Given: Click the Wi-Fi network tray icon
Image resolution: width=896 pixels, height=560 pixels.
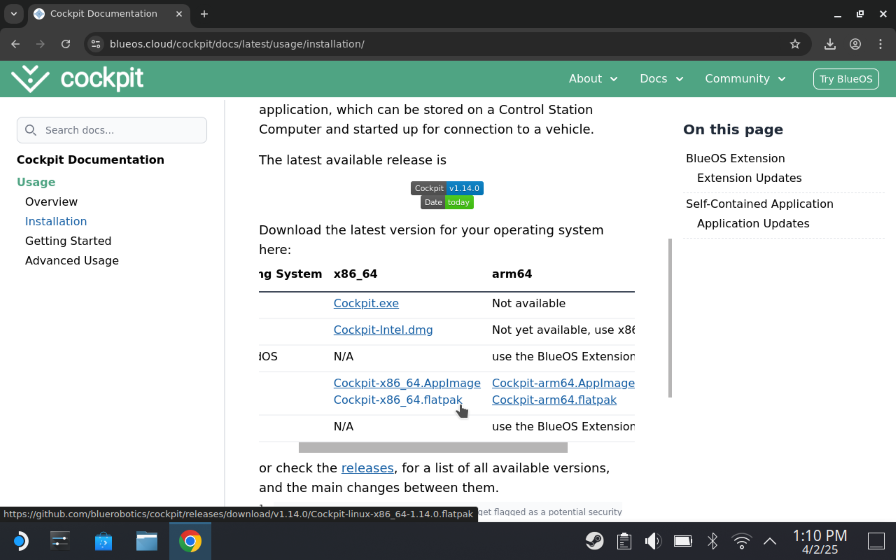Looking at the screenshot, I should click(741, 542).
